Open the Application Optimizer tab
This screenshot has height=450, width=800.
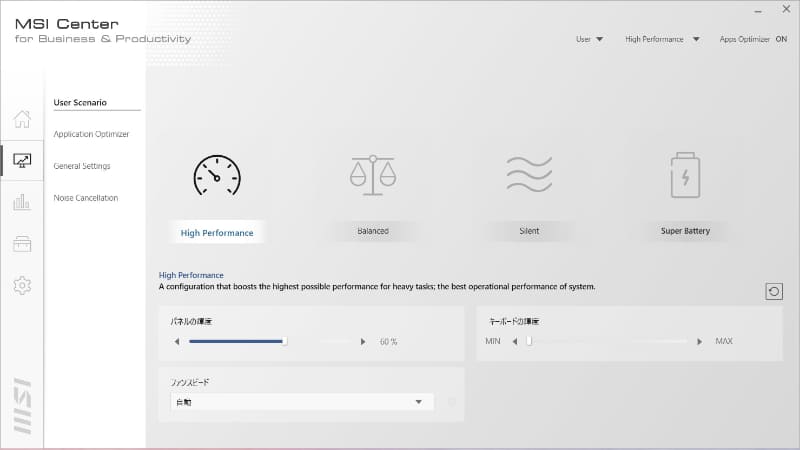[x=91, y=134]
